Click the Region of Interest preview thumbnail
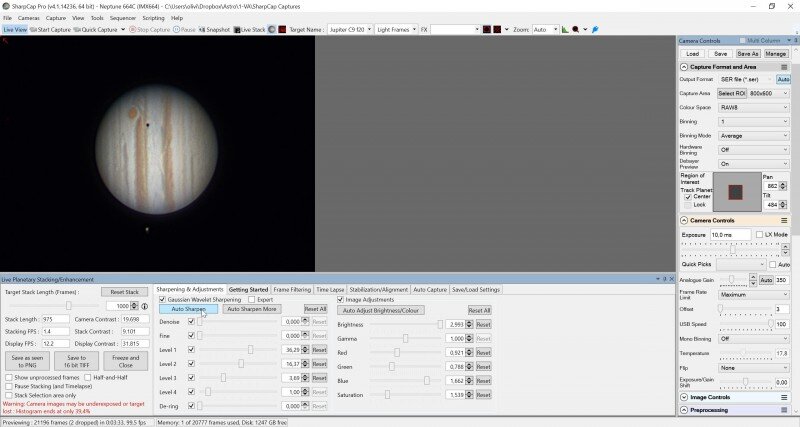 coord(736,192)
